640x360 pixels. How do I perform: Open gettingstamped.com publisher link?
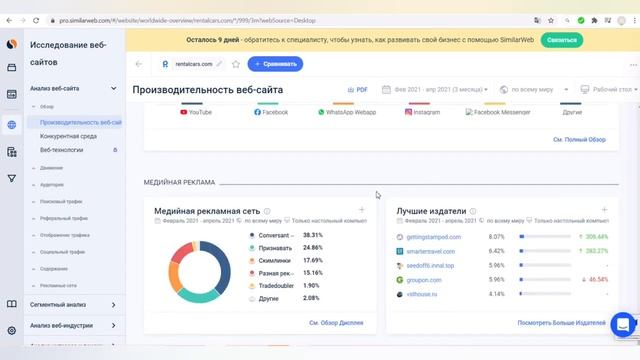[433, 237]
